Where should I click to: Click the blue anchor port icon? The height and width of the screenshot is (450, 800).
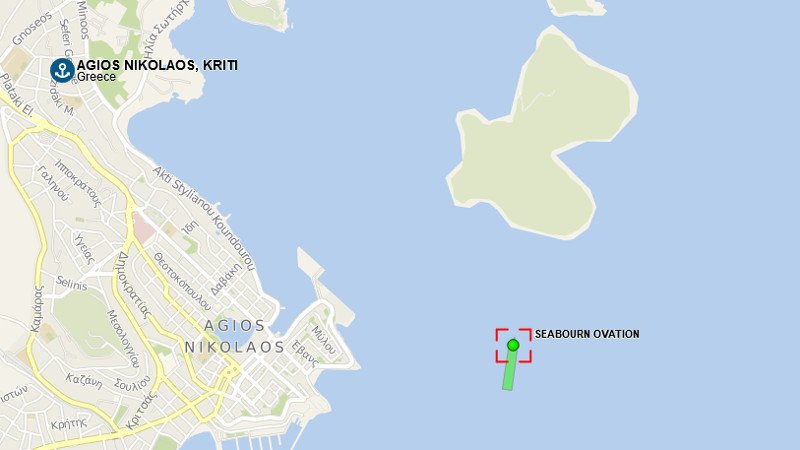tap(62, 70)
